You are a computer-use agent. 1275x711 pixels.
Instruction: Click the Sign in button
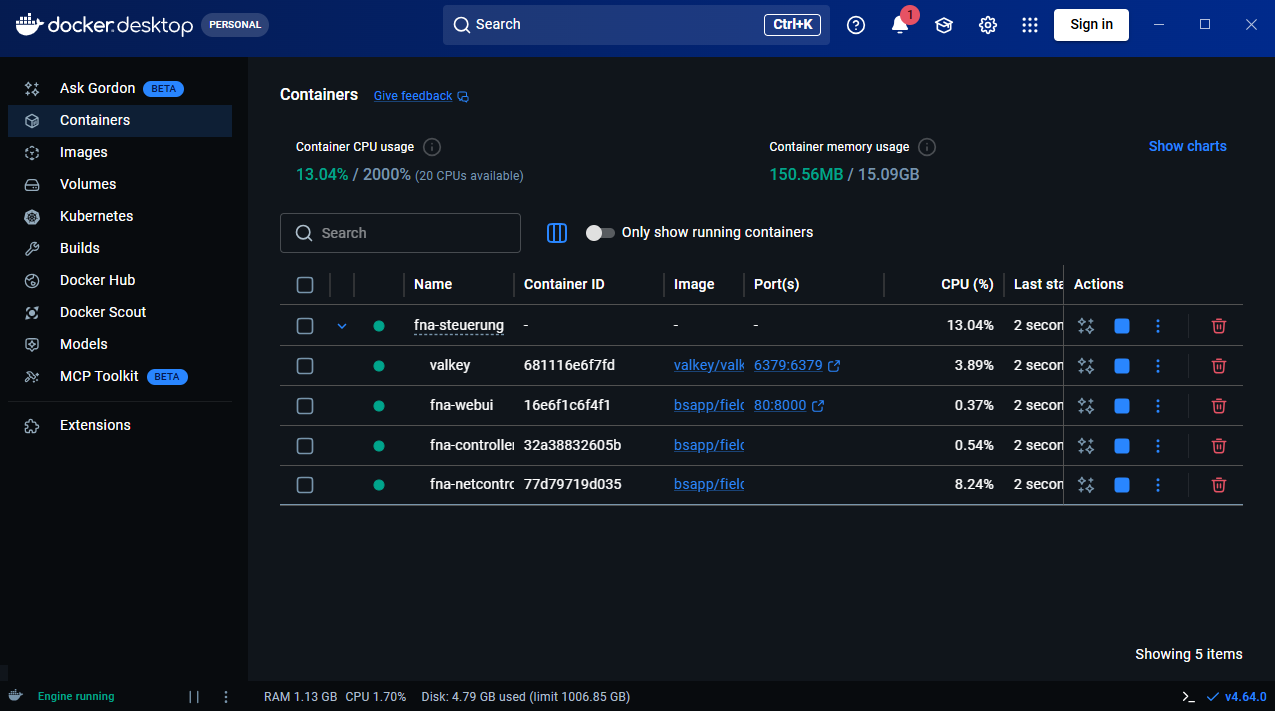pyautogui.click(x=1091, y=25)
